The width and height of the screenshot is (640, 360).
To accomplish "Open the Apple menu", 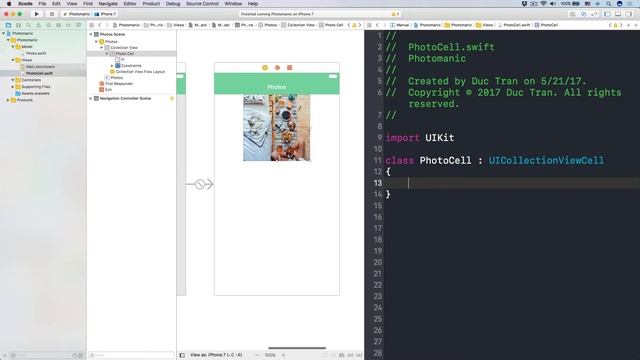I will point(9,4).
